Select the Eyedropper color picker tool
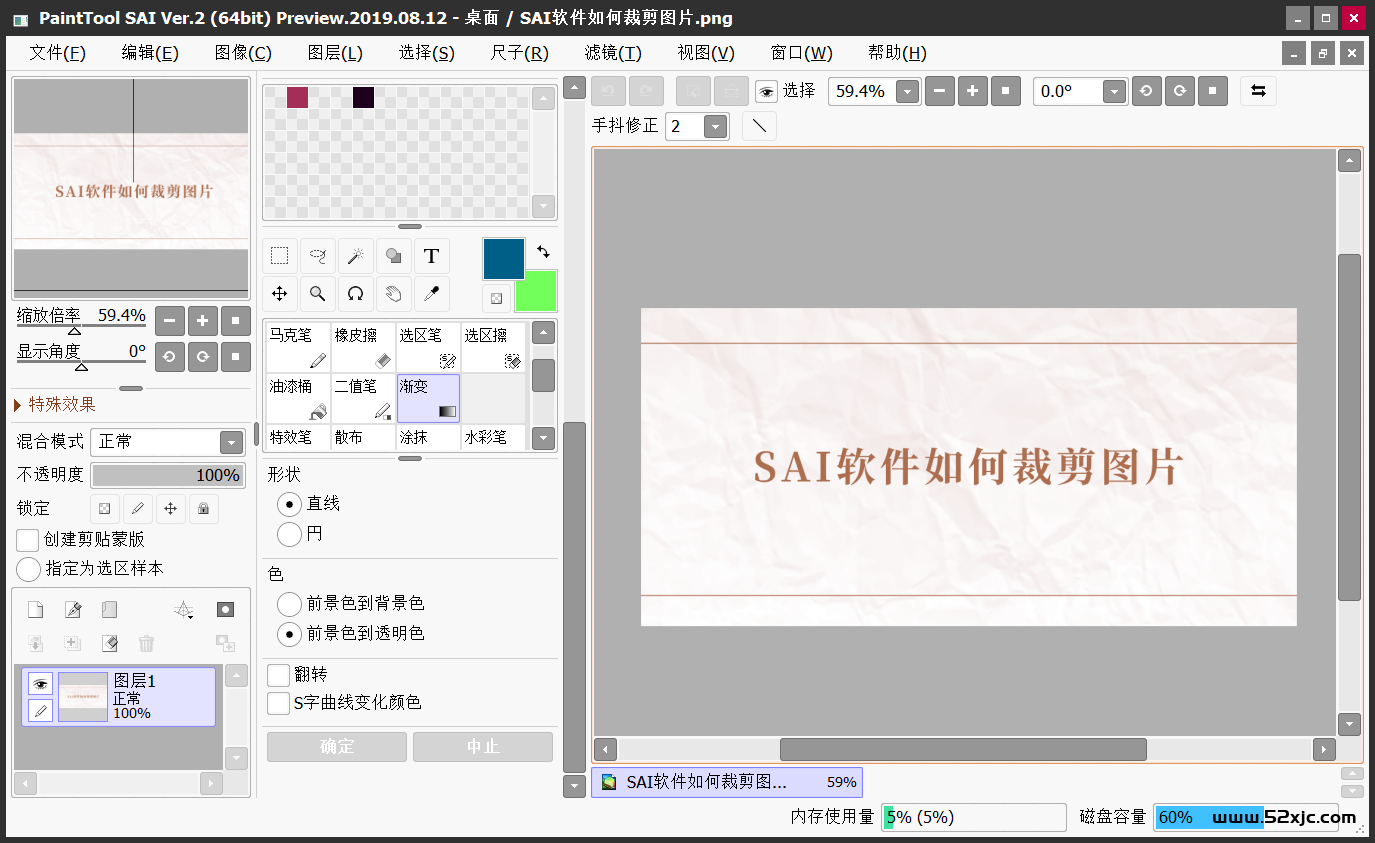The height and width of the screenshot is (843, 1375). (431, 294)
